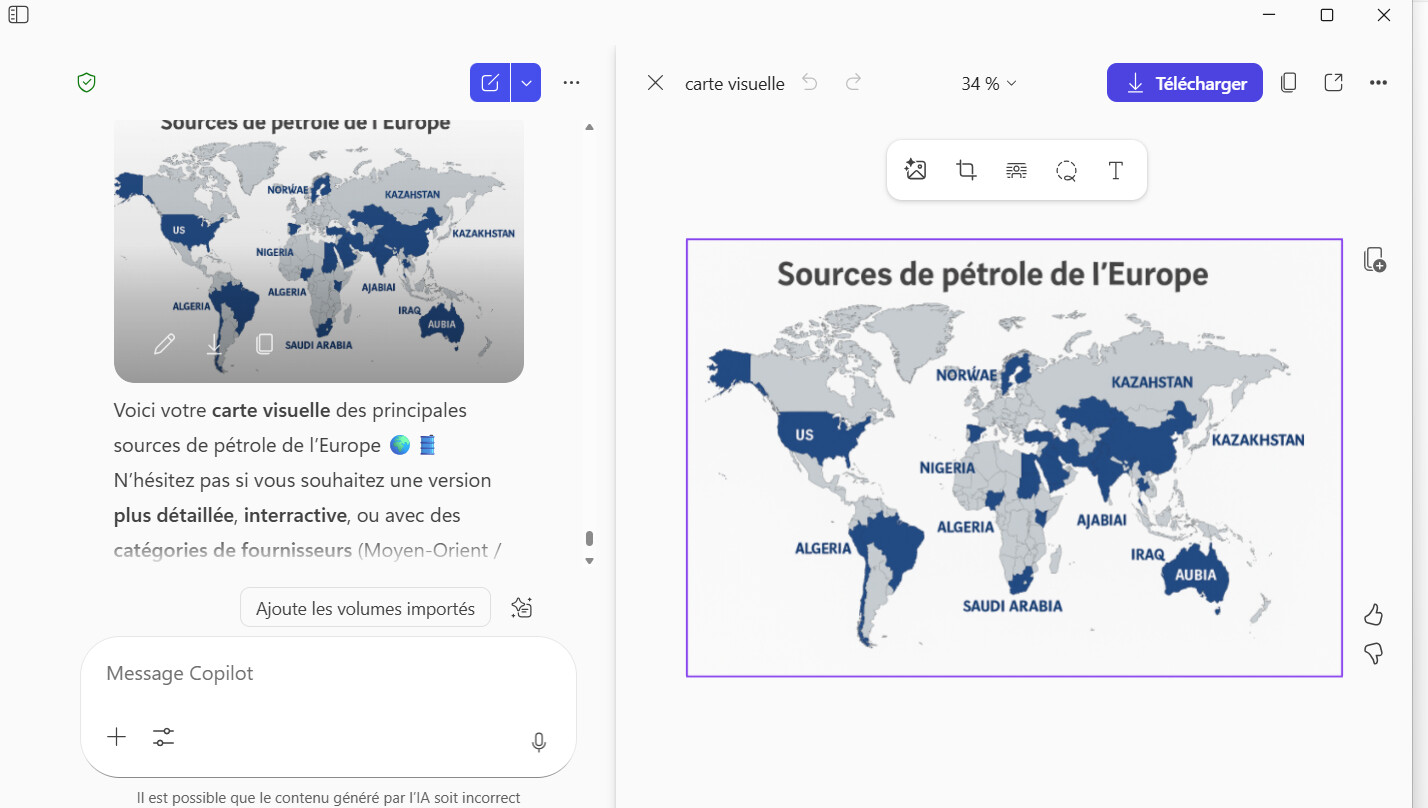Copy the canvas using the copy icon

pyautogui.click(x=1289, y=83)
